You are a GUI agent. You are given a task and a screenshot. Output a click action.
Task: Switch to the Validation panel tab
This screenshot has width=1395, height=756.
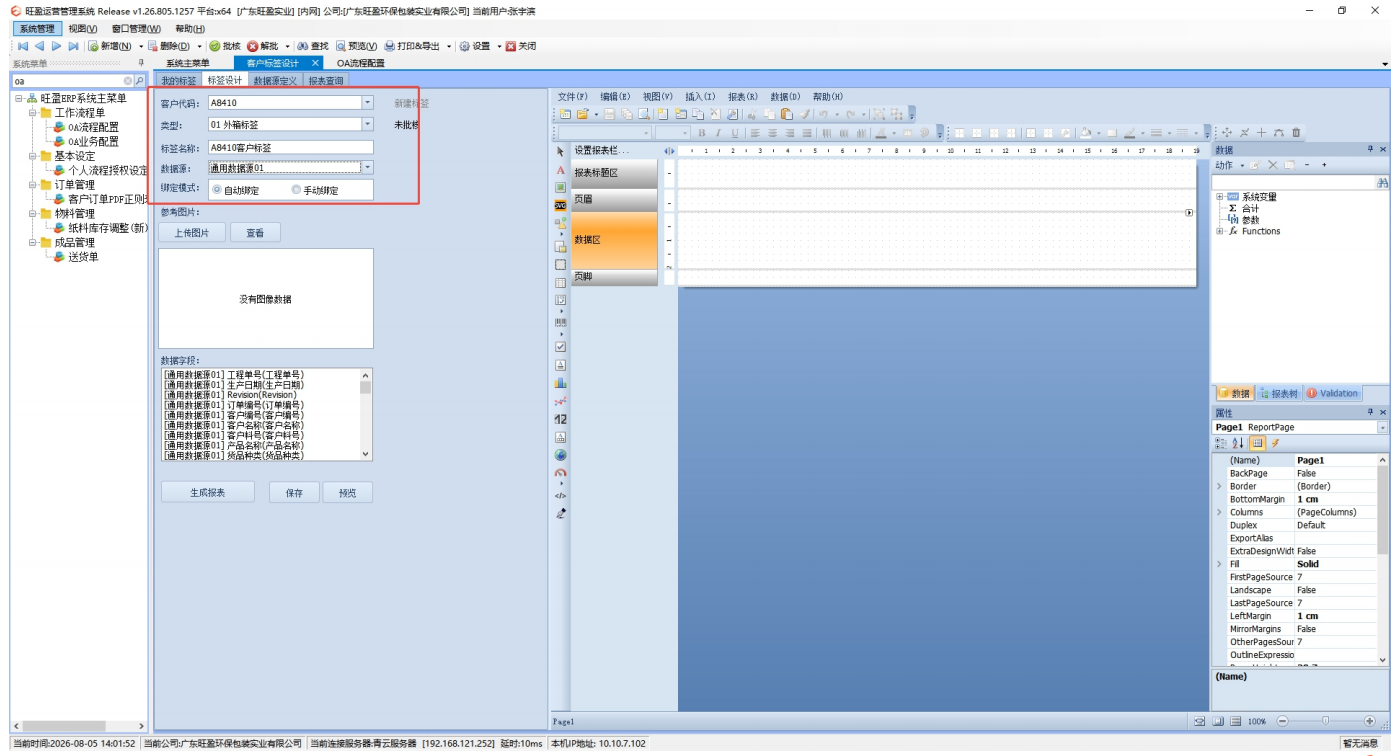[x=1332, y=394]
